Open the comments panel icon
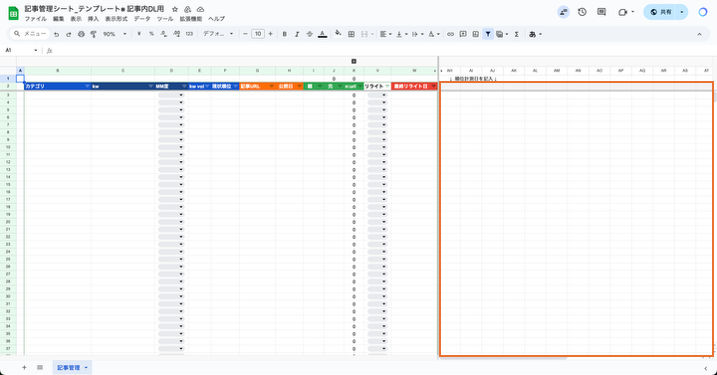 point(602,12)
